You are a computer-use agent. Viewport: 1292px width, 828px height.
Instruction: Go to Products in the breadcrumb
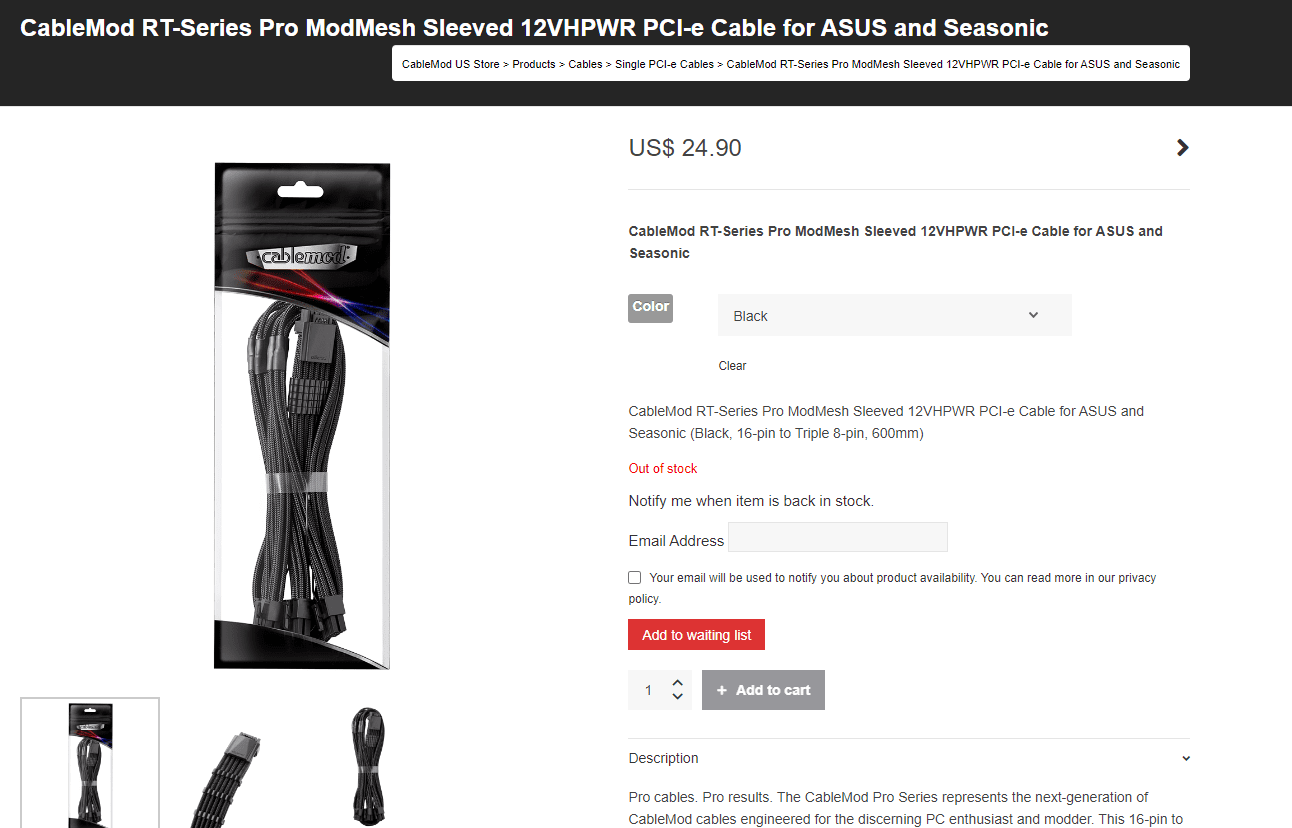pos(534,64)
